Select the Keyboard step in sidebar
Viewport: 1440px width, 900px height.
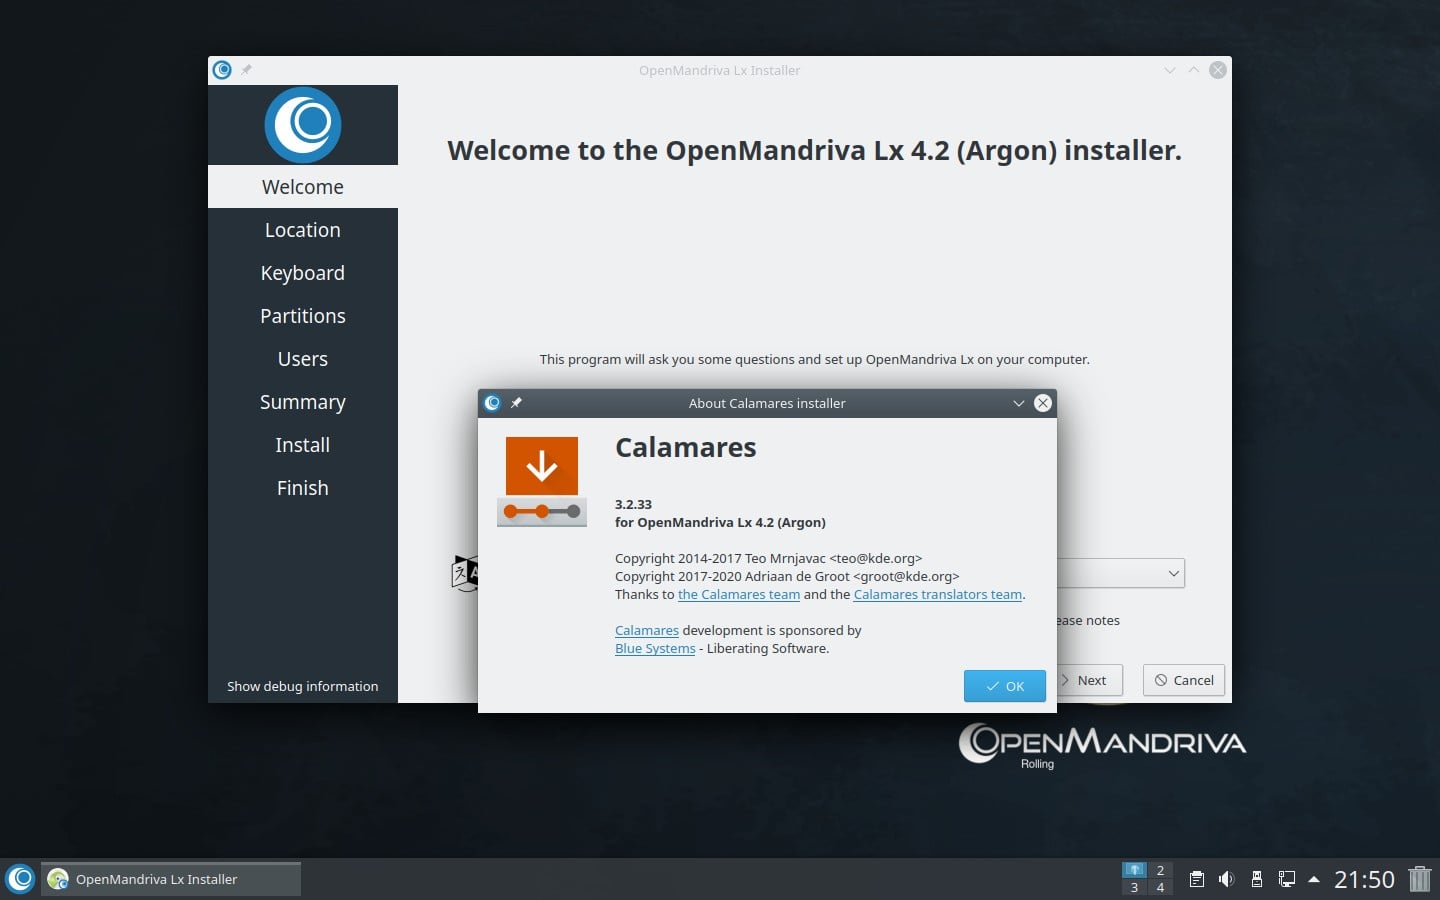pyautogui.click(x=303, y=273)
